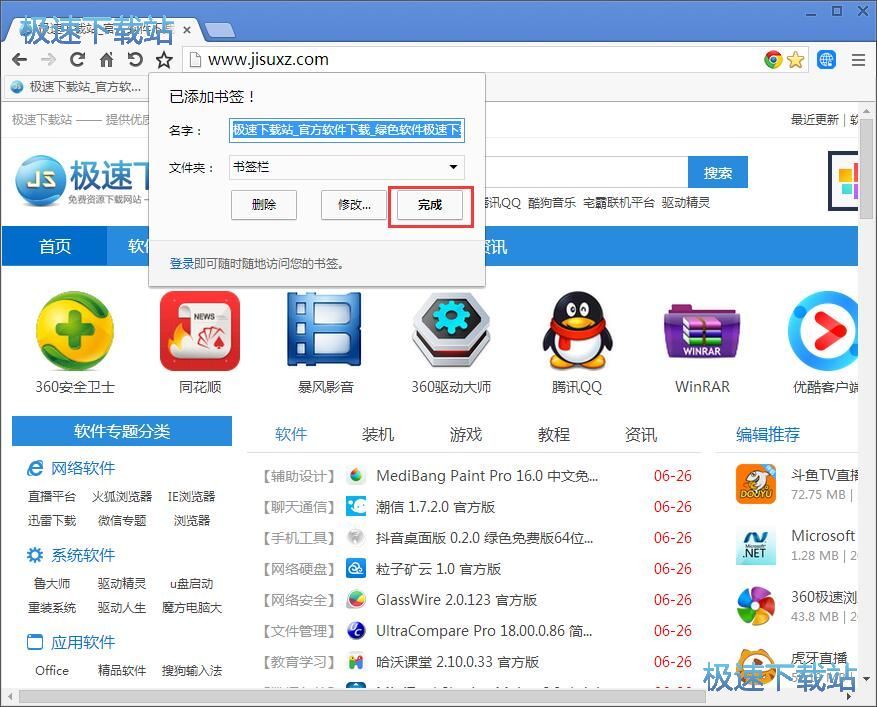The image size is (877, 707).
Task: Open the 360安全卫士 icon
Action: point(75,331)
